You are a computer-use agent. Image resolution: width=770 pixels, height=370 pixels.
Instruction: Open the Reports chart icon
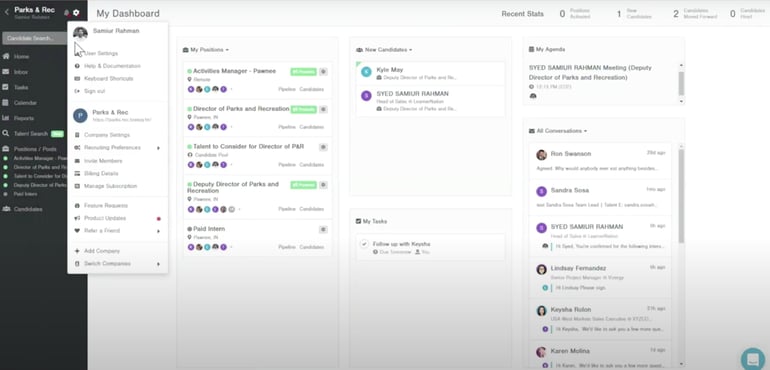tap(6, 118)
